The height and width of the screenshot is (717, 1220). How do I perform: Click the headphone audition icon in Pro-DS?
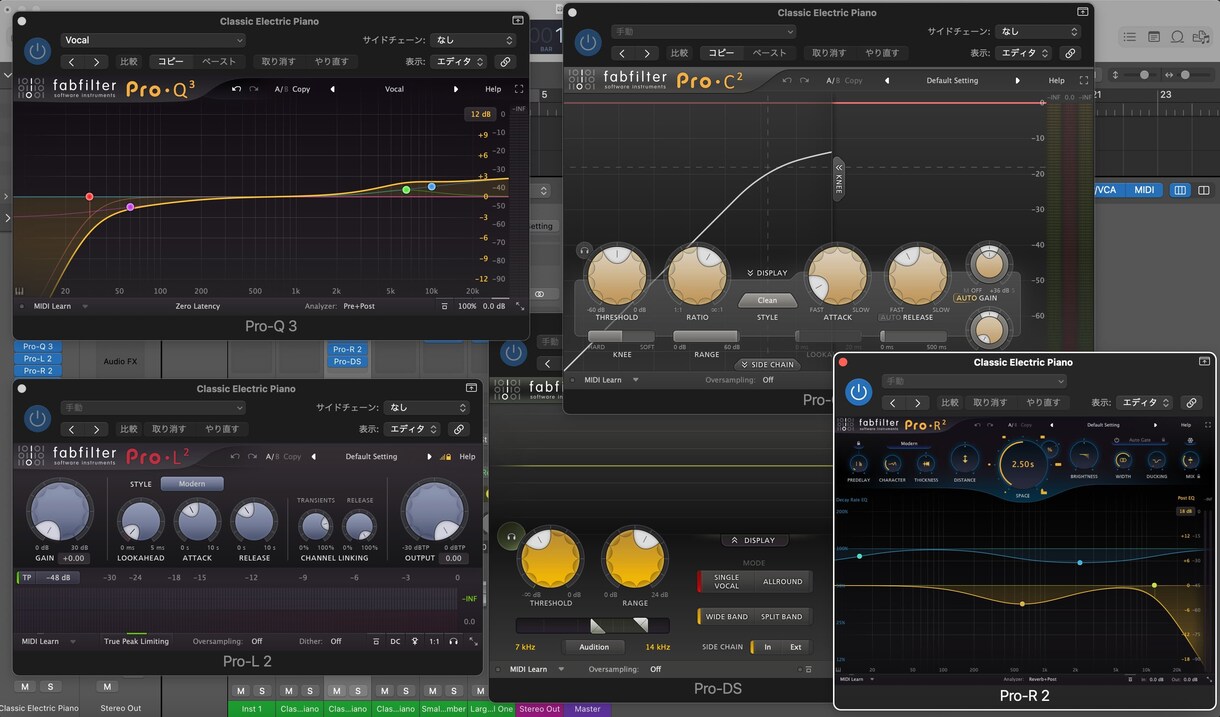click(x=511, y=537)
